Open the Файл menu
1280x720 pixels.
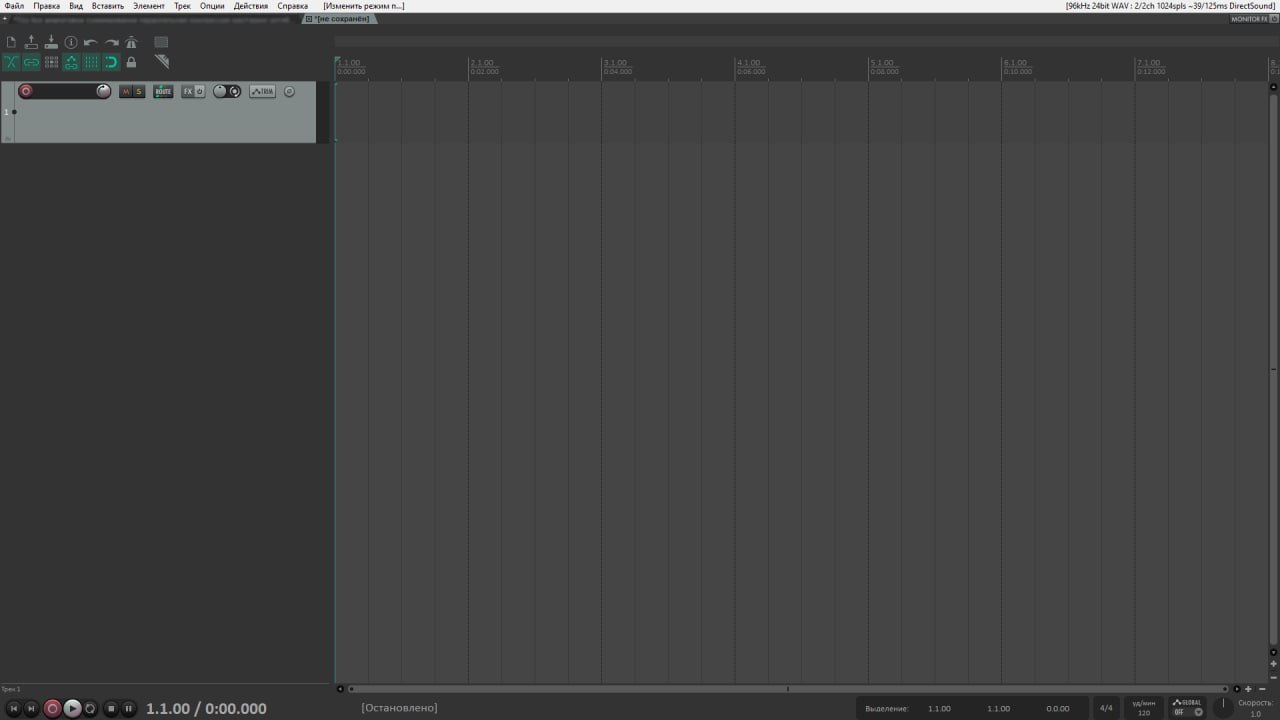click(14, 6)
